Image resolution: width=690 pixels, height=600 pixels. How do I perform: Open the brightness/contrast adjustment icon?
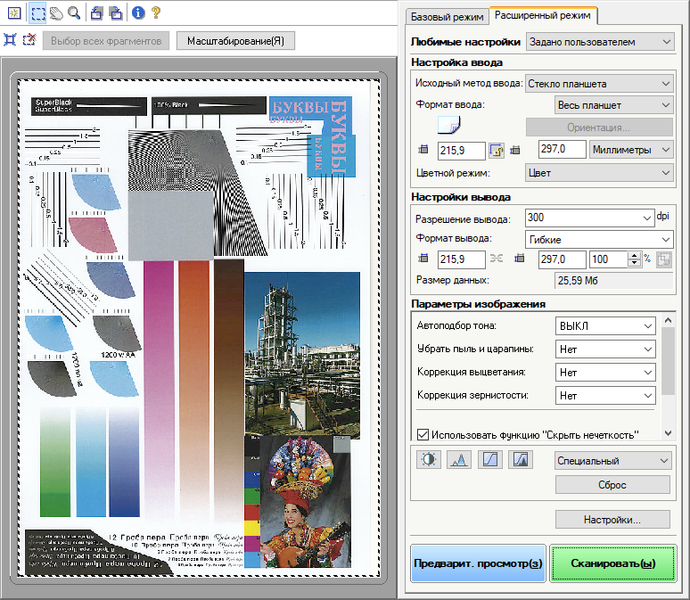pyautogui.click(x=429, y=460)
